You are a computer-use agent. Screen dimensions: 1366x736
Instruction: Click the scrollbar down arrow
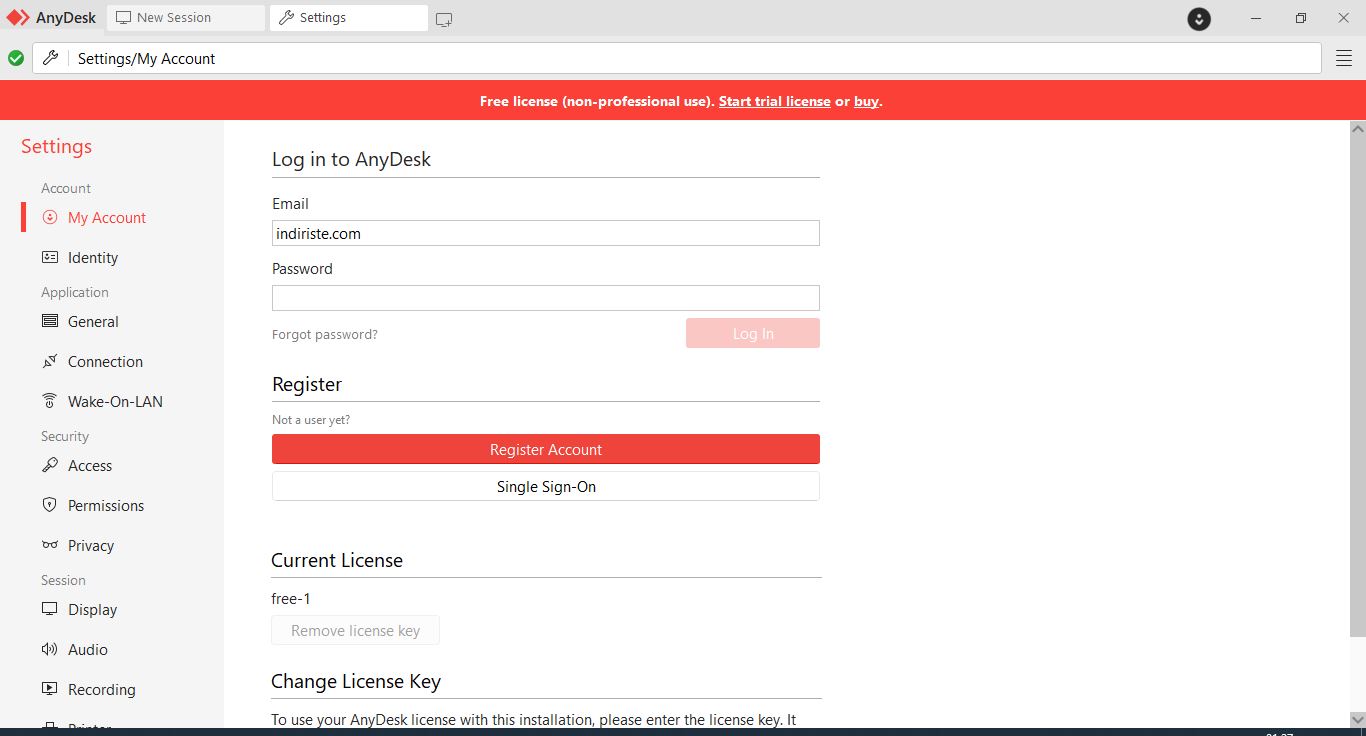pos(1357,720)
